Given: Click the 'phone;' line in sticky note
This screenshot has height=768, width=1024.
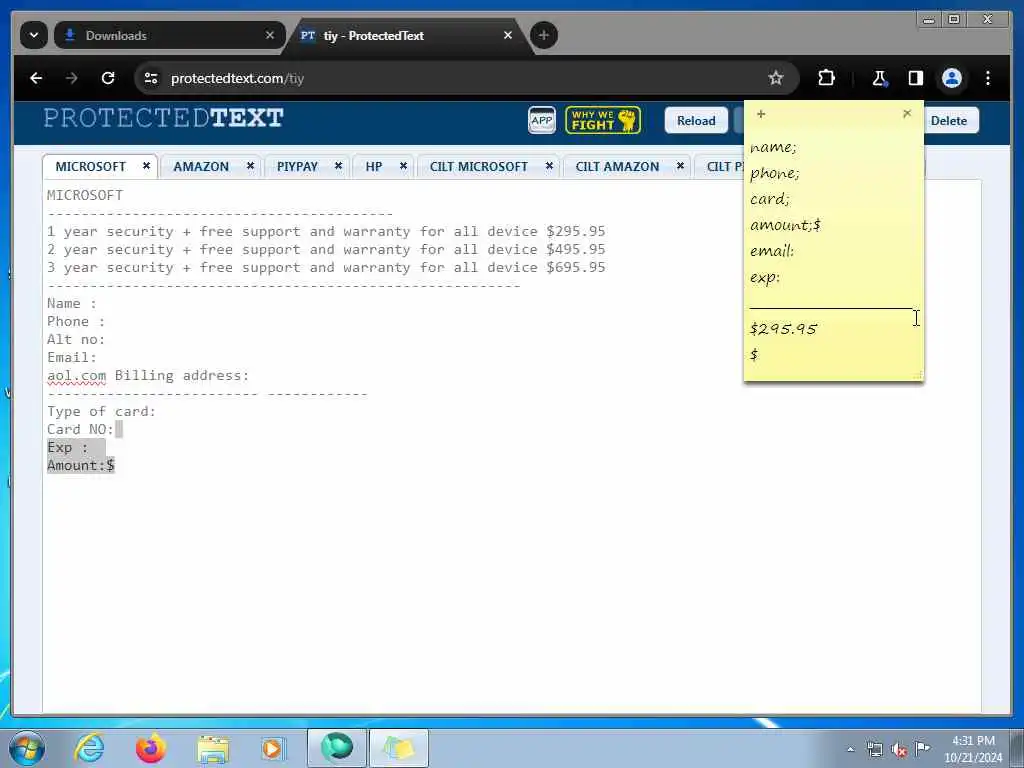Looking at the screenshot, I should tap(775, 173).
